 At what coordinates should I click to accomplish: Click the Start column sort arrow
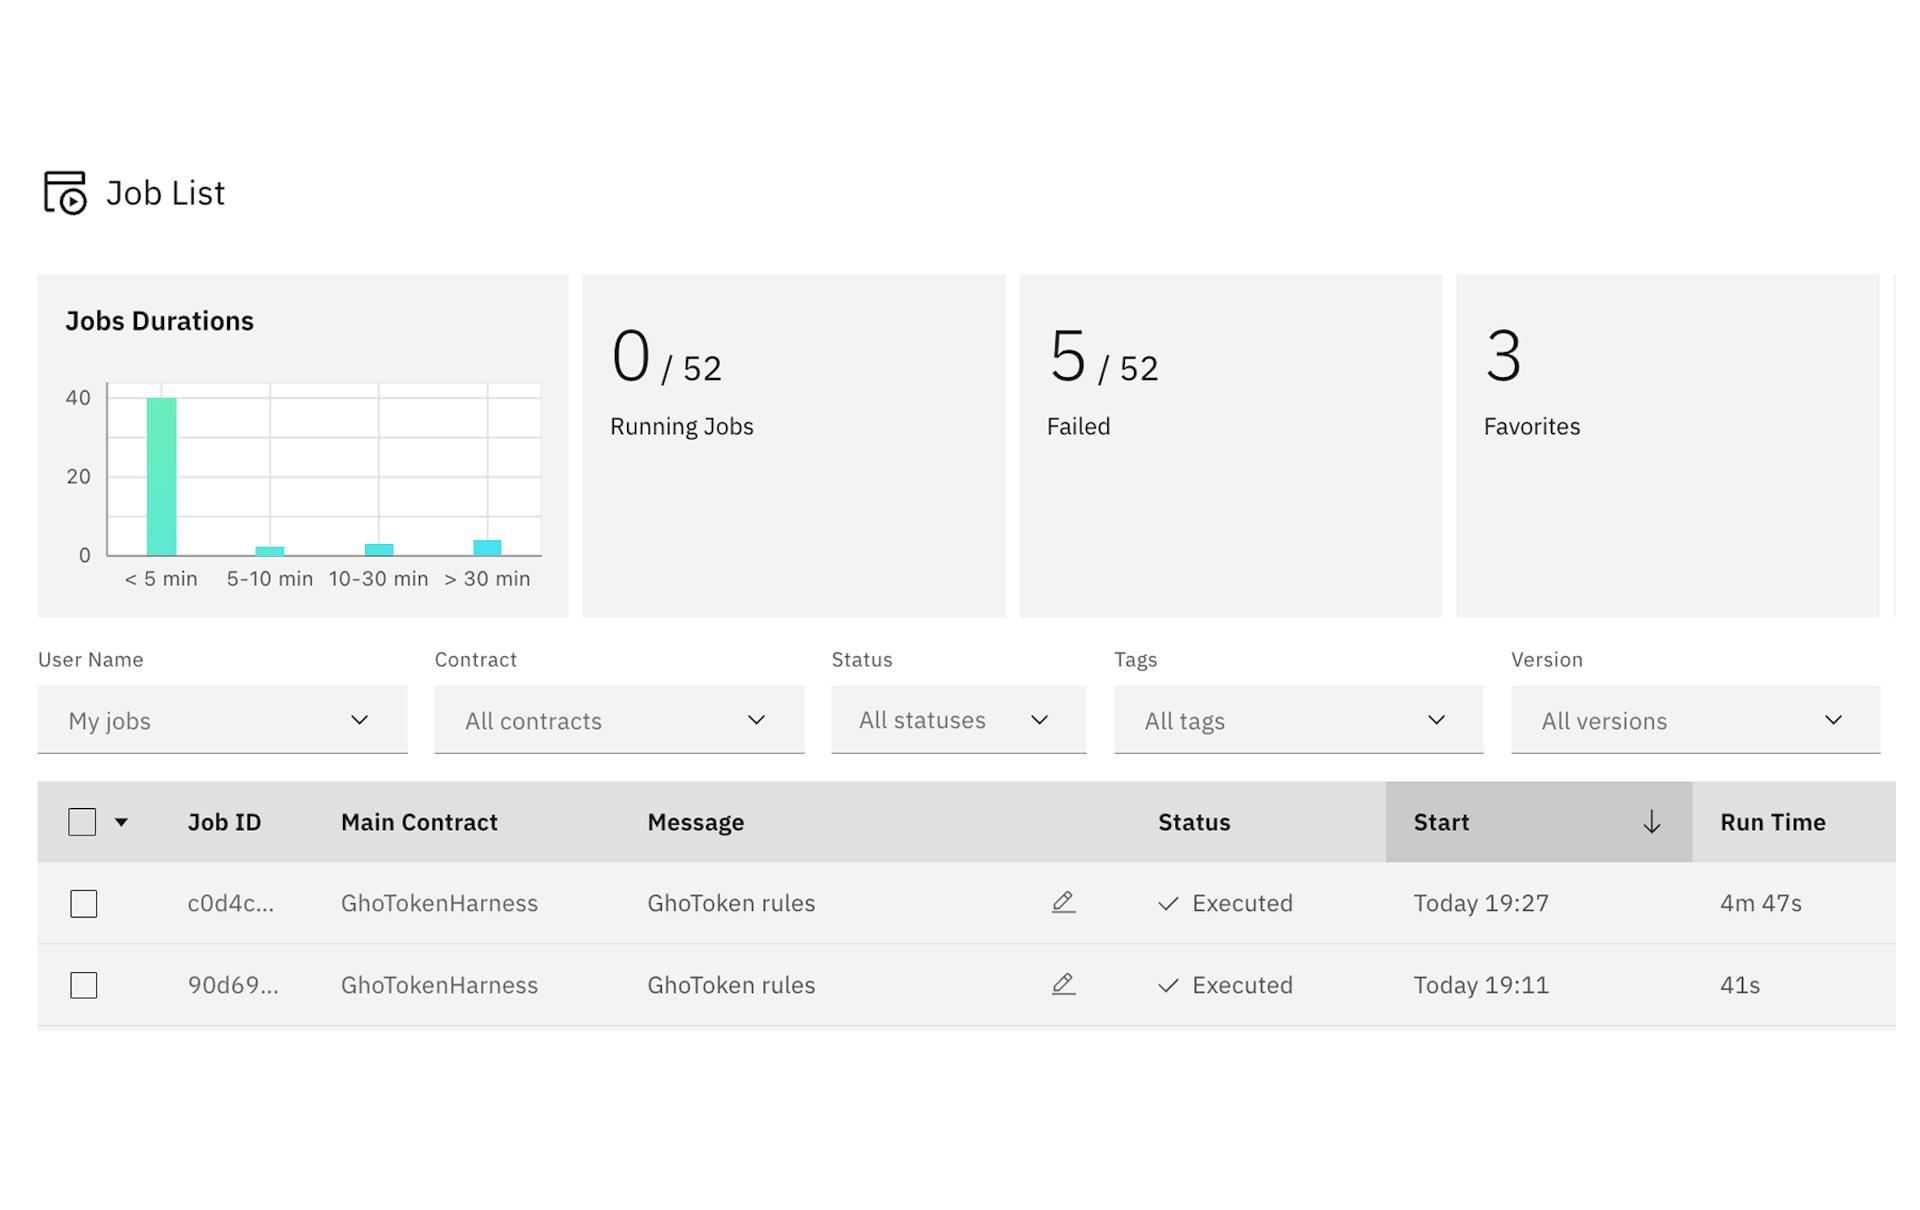(1651, 822)
